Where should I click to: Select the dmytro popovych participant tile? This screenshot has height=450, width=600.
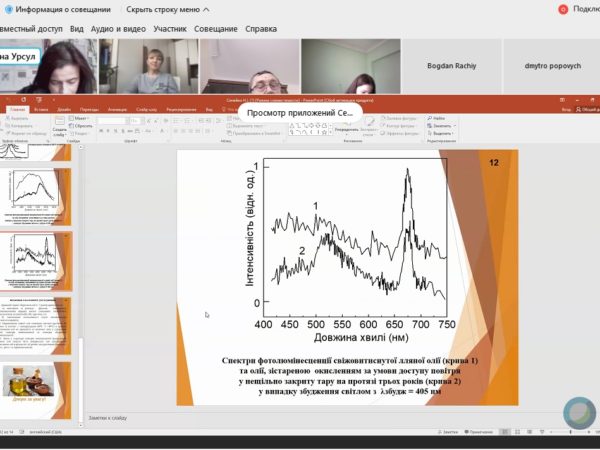point(551,65)
